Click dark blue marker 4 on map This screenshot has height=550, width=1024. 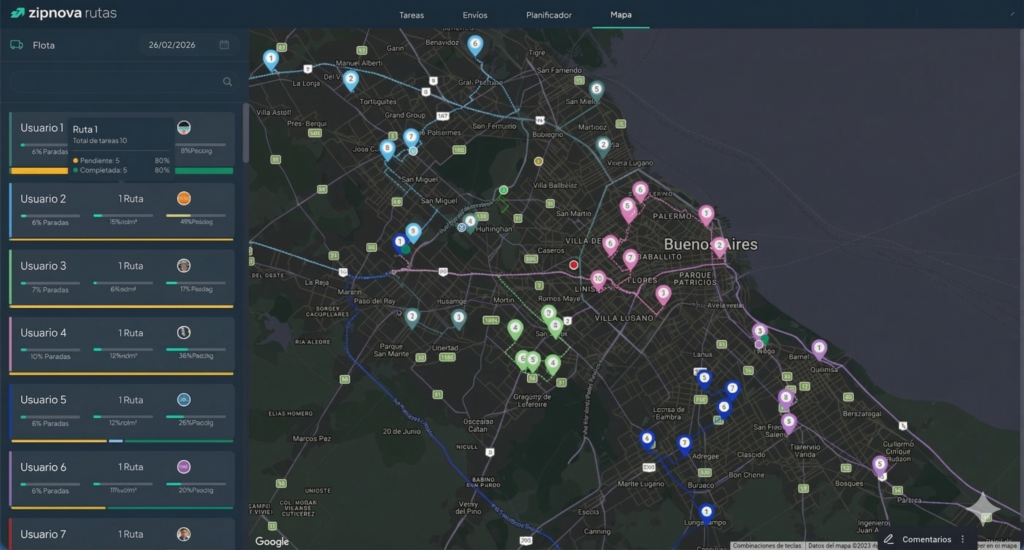pos(647,440)
